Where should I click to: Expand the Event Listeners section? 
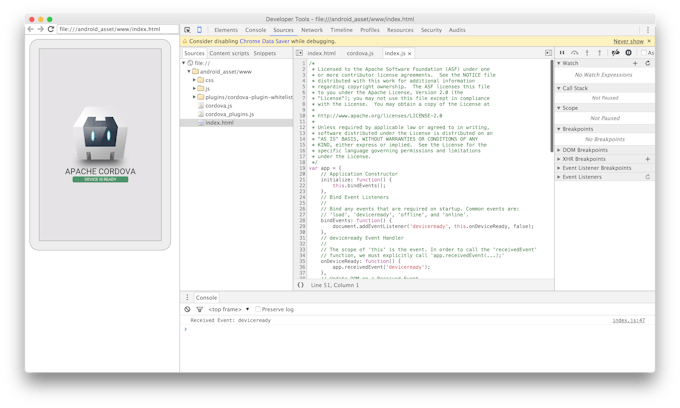pos(559,177)
